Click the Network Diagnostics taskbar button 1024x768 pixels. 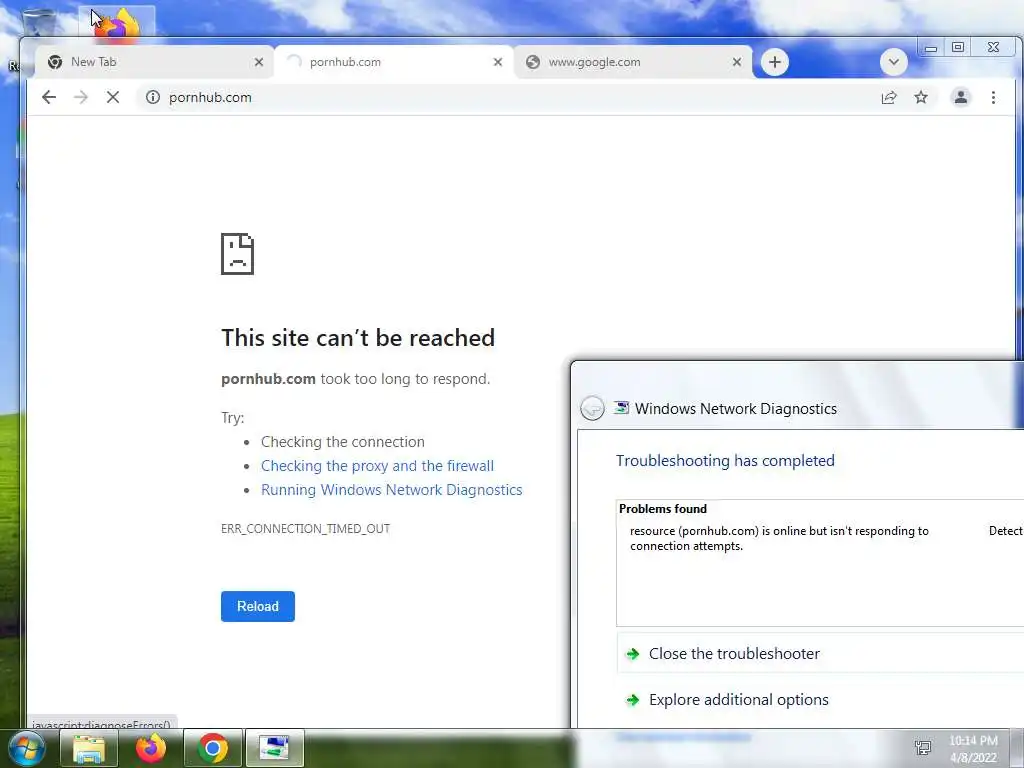[x=274, y=748]
